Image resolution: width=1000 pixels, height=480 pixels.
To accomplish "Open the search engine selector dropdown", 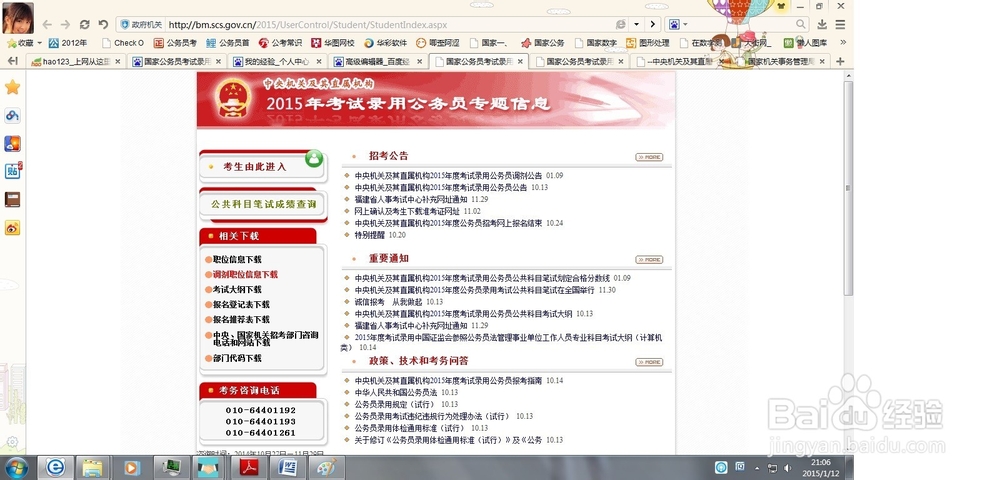I will tap(677, 24).
